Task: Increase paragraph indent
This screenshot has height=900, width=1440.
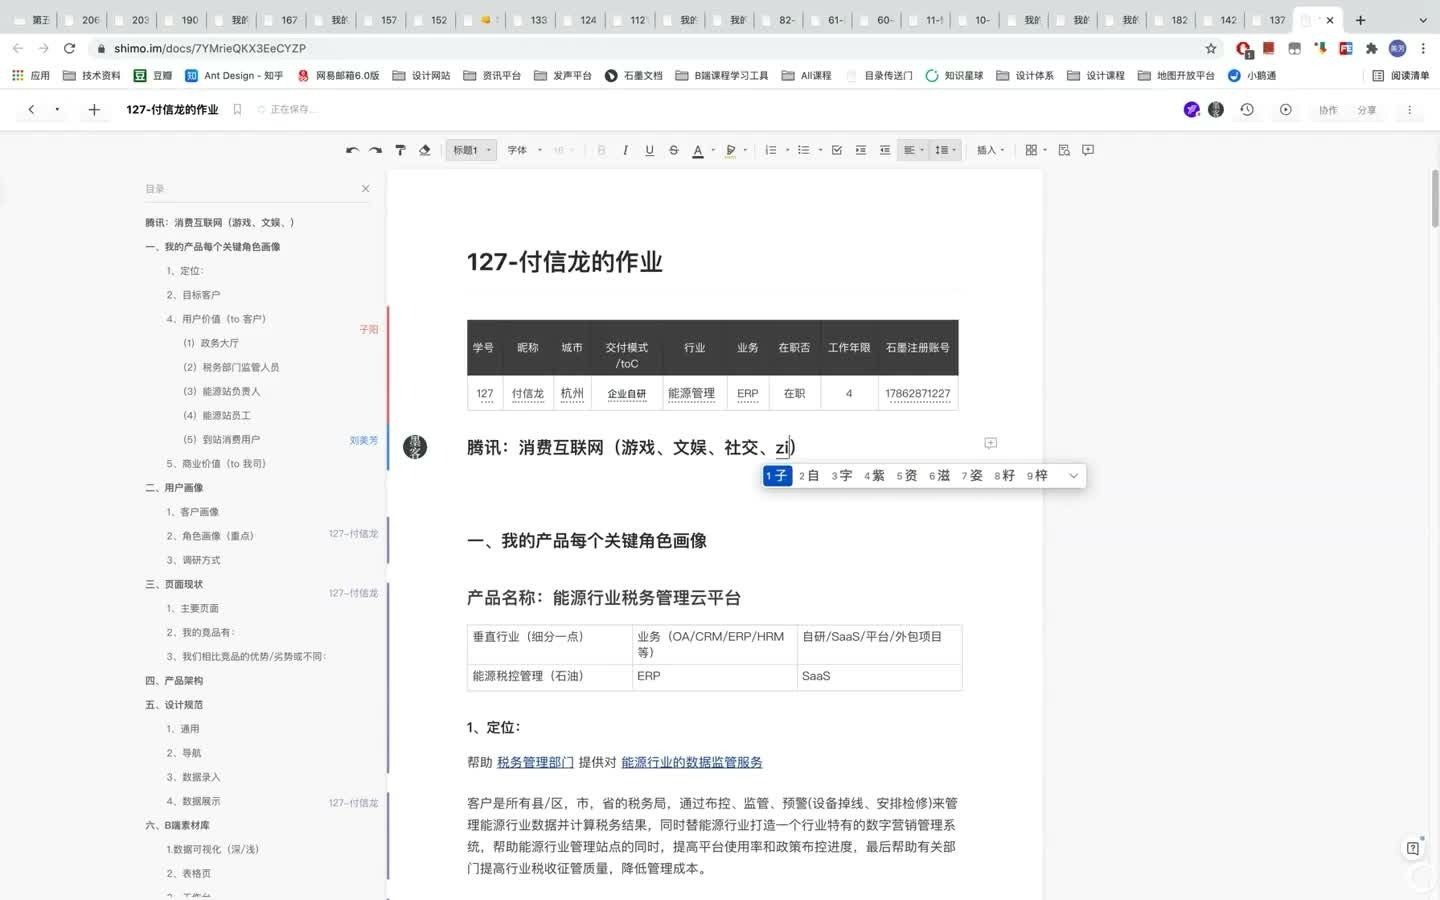Action: pyautogui.click(x=861, y=150)
